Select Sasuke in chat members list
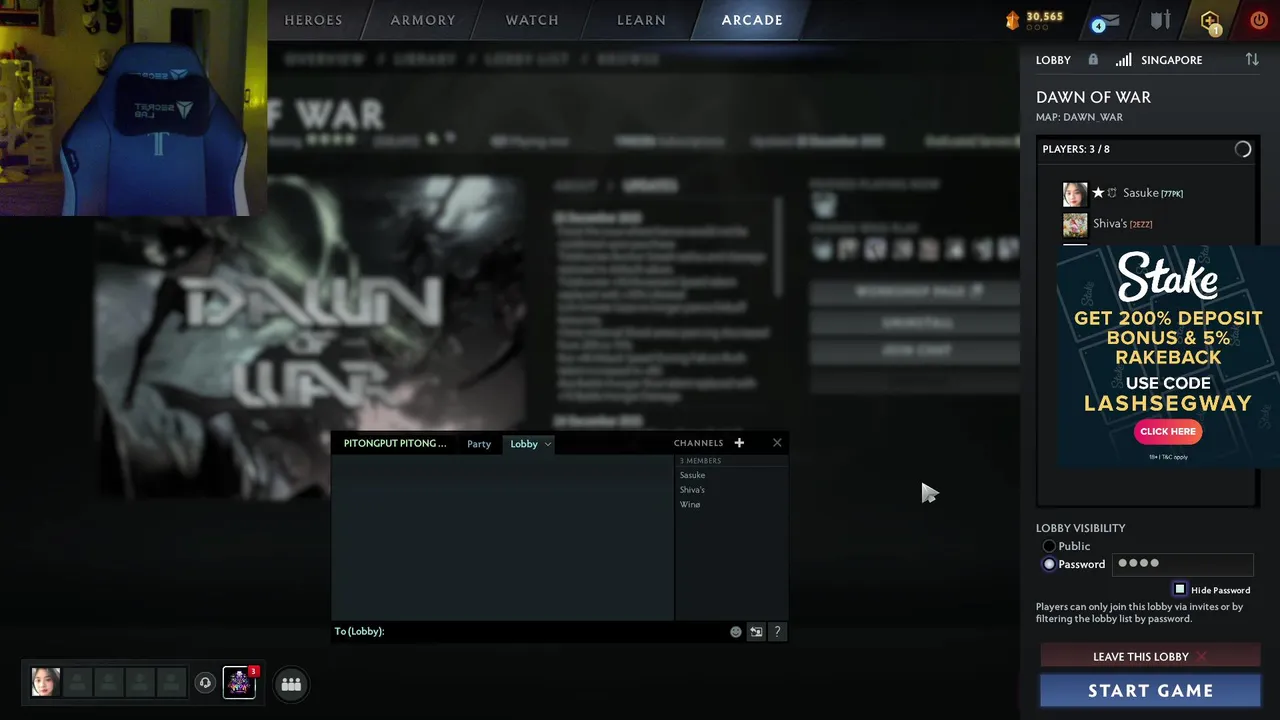This screenshot has width=1280, height=720. tap(692, 475)
